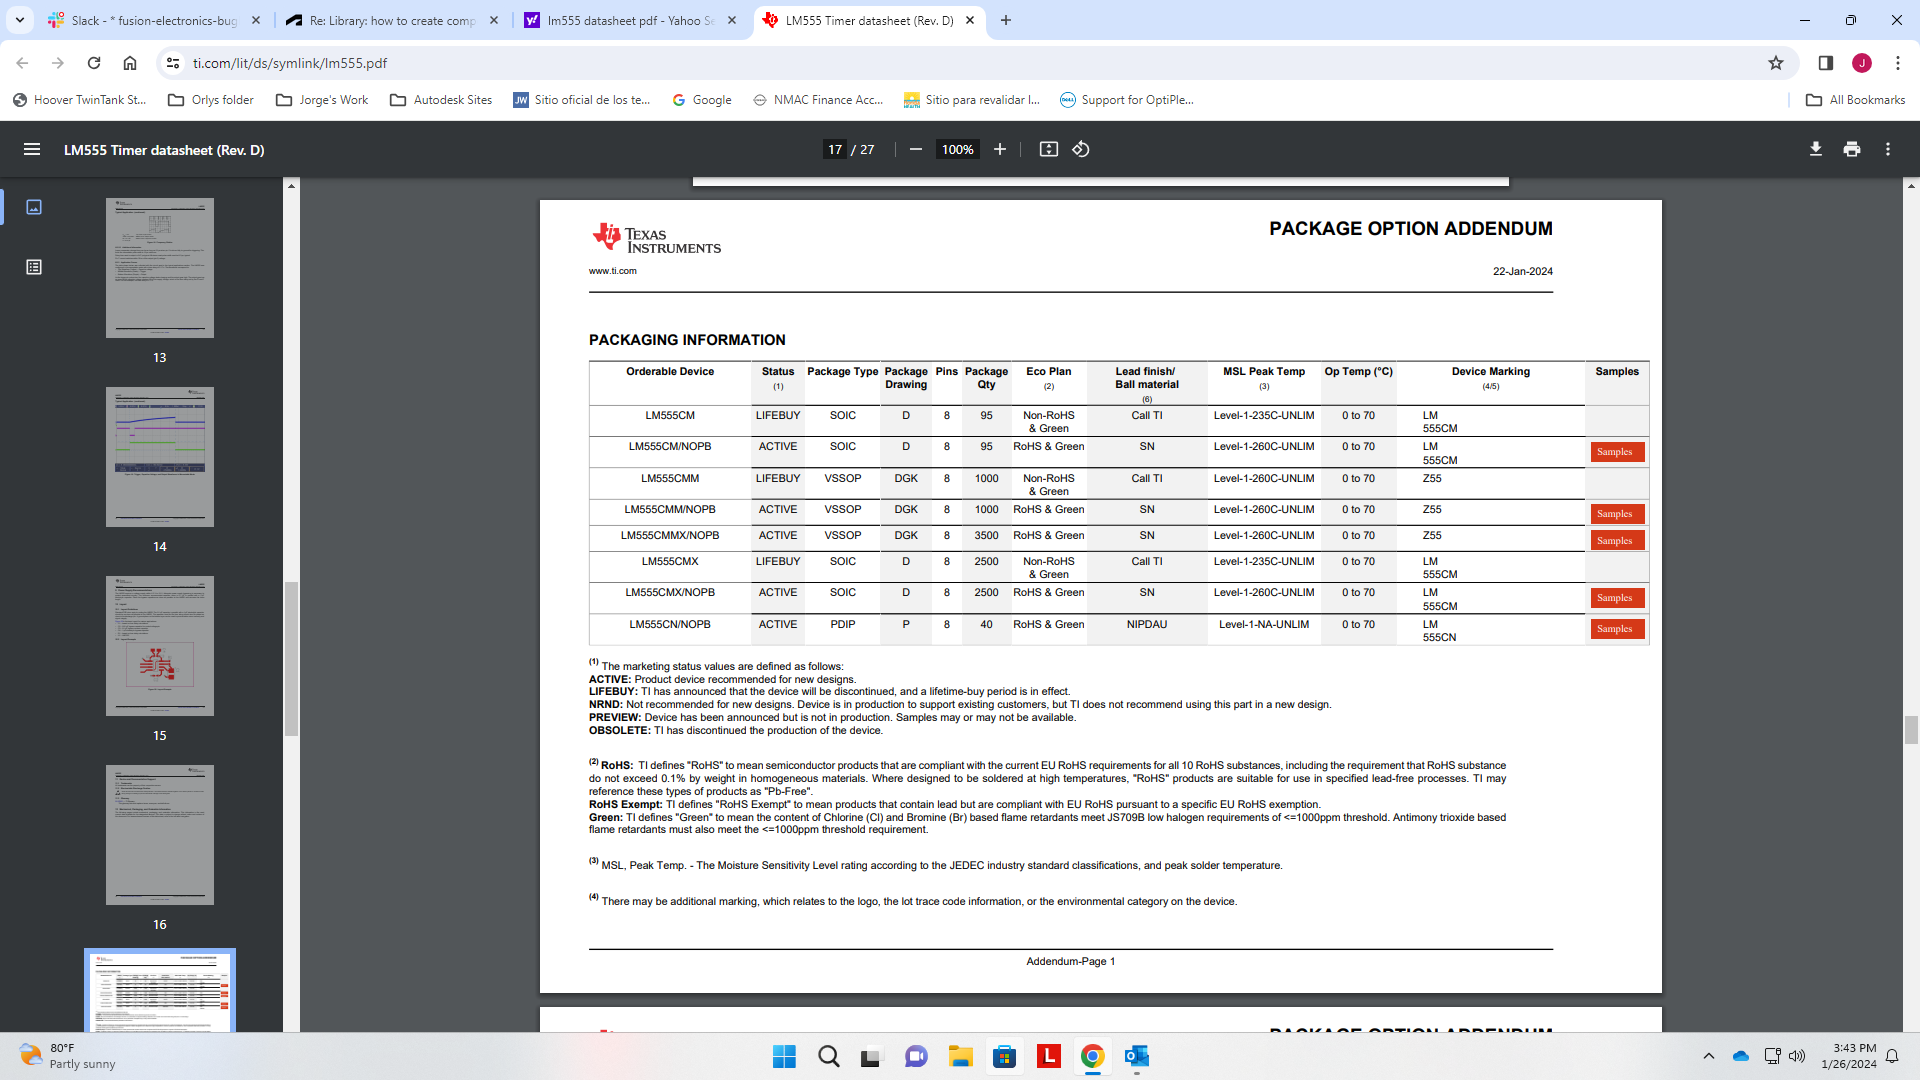Print the PDF document
Screen dimensions: 1920x1080
[x=1852, y=150]
